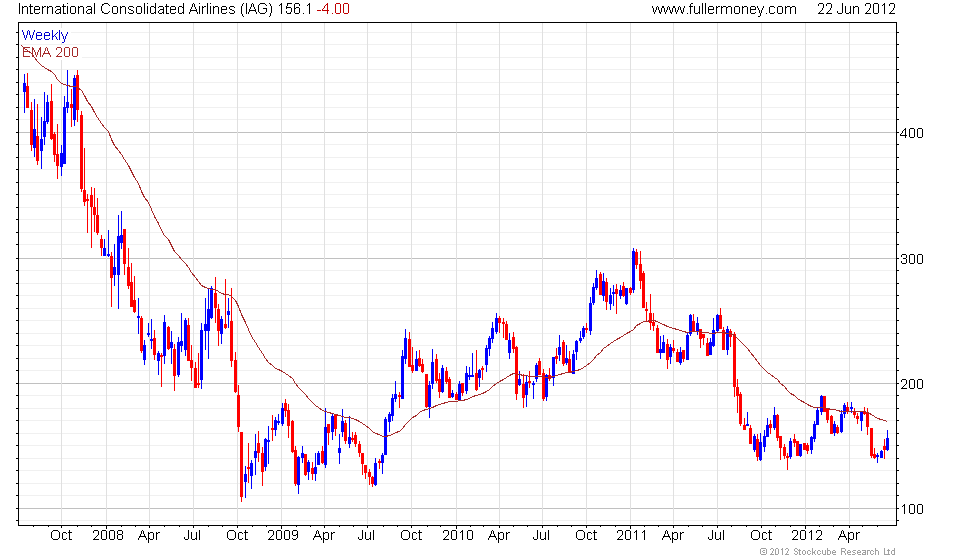Click the 100 price axis label
This screenshot has width=980, height=560.
tap(911, 509)
